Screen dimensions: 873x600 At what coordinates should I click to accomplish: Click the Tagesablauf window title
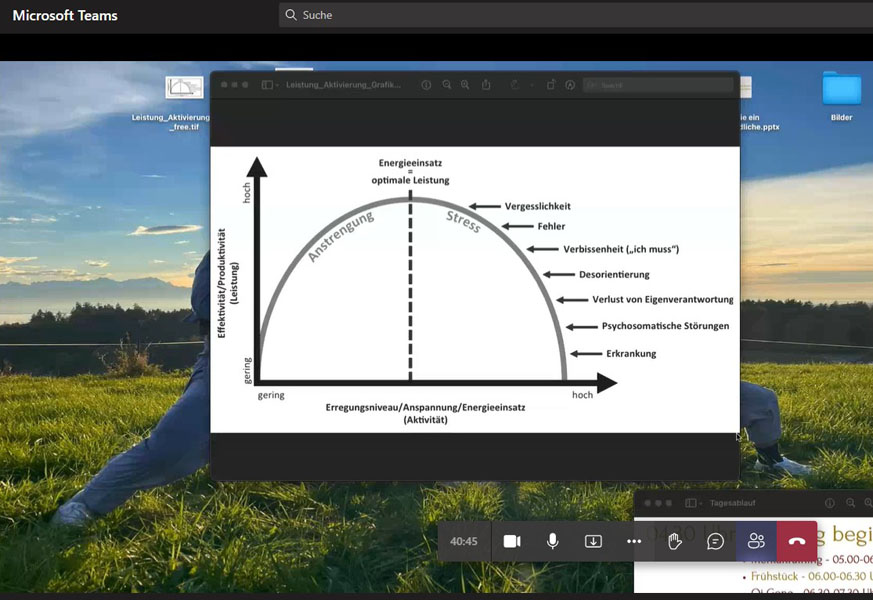[x=732, y=503]
